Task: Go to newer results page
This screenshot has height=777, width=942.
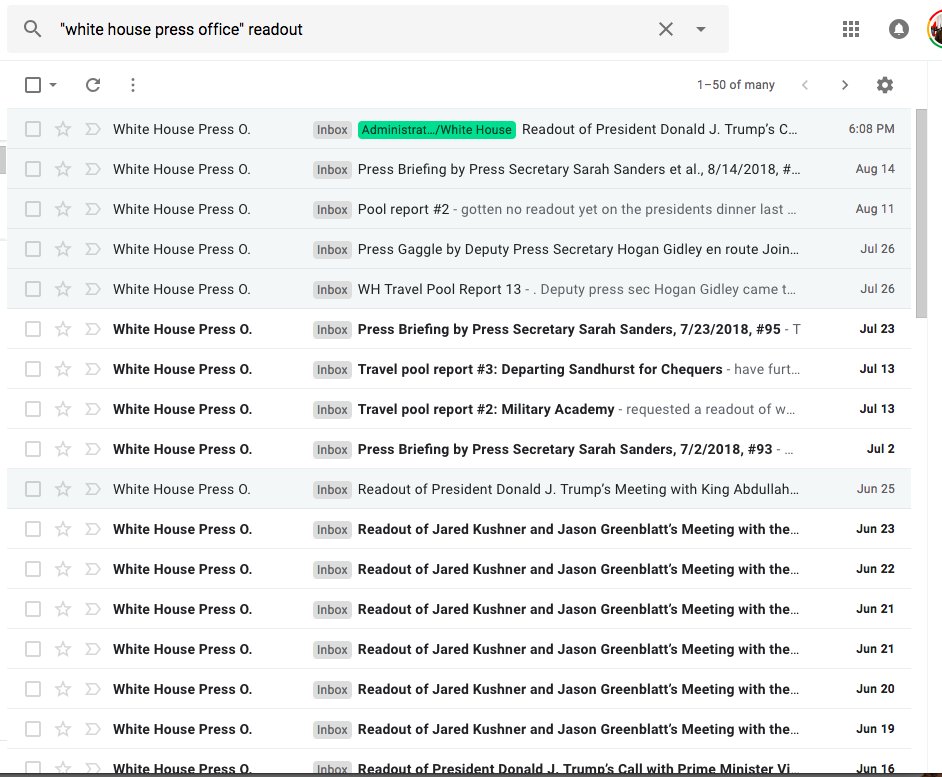Action: click(805, 85)
